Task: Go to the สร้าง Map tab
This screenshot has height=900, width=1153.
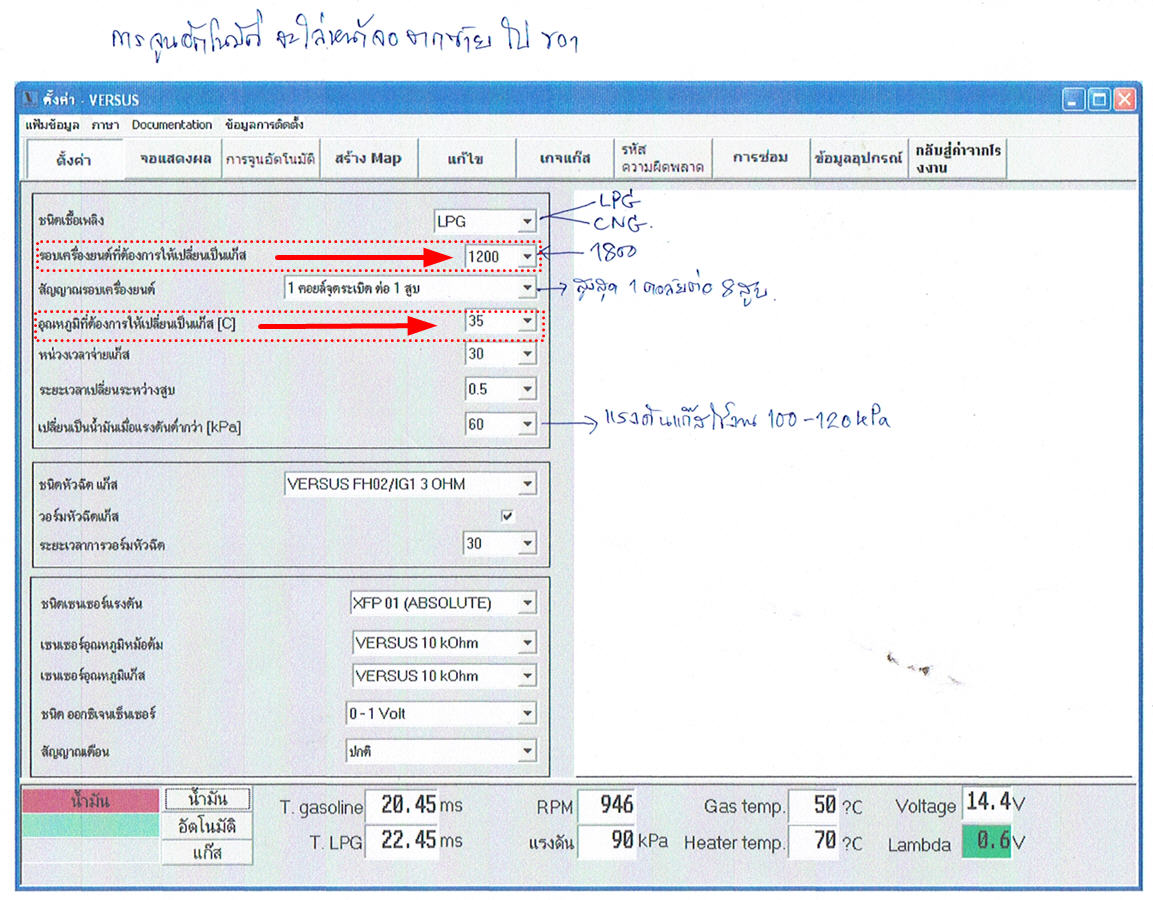Action: click(x=368, y=159)
